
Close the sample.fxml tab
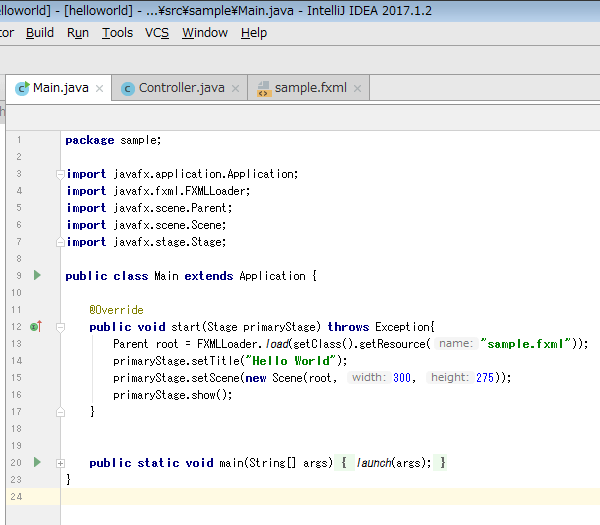point(357,89)
